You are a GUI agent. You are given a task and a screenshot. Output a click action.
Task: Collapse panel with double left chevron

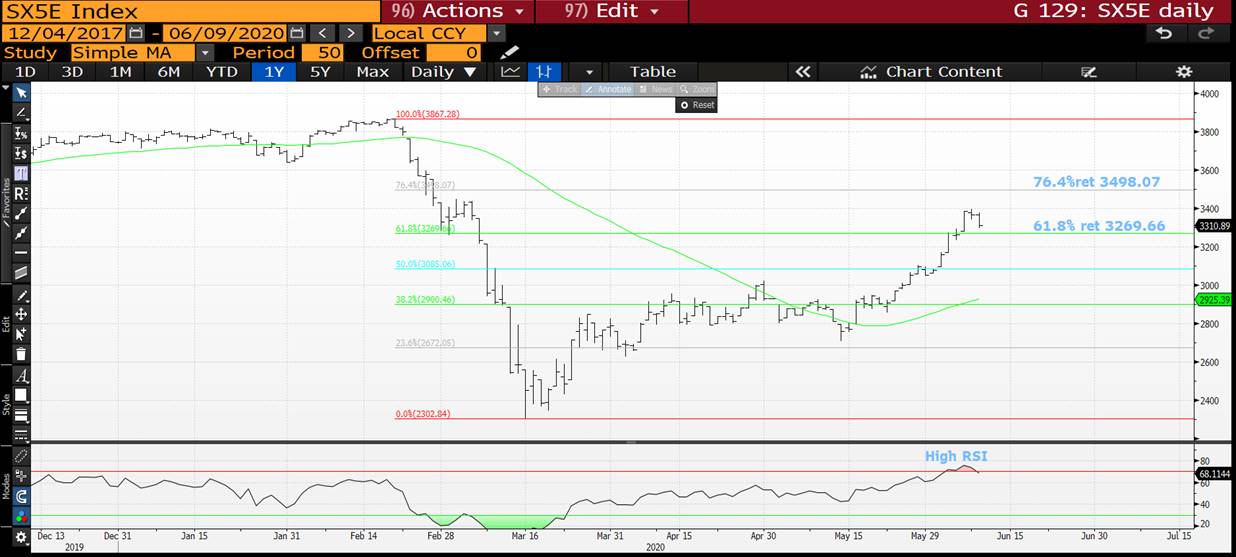(x=802, y=72)
